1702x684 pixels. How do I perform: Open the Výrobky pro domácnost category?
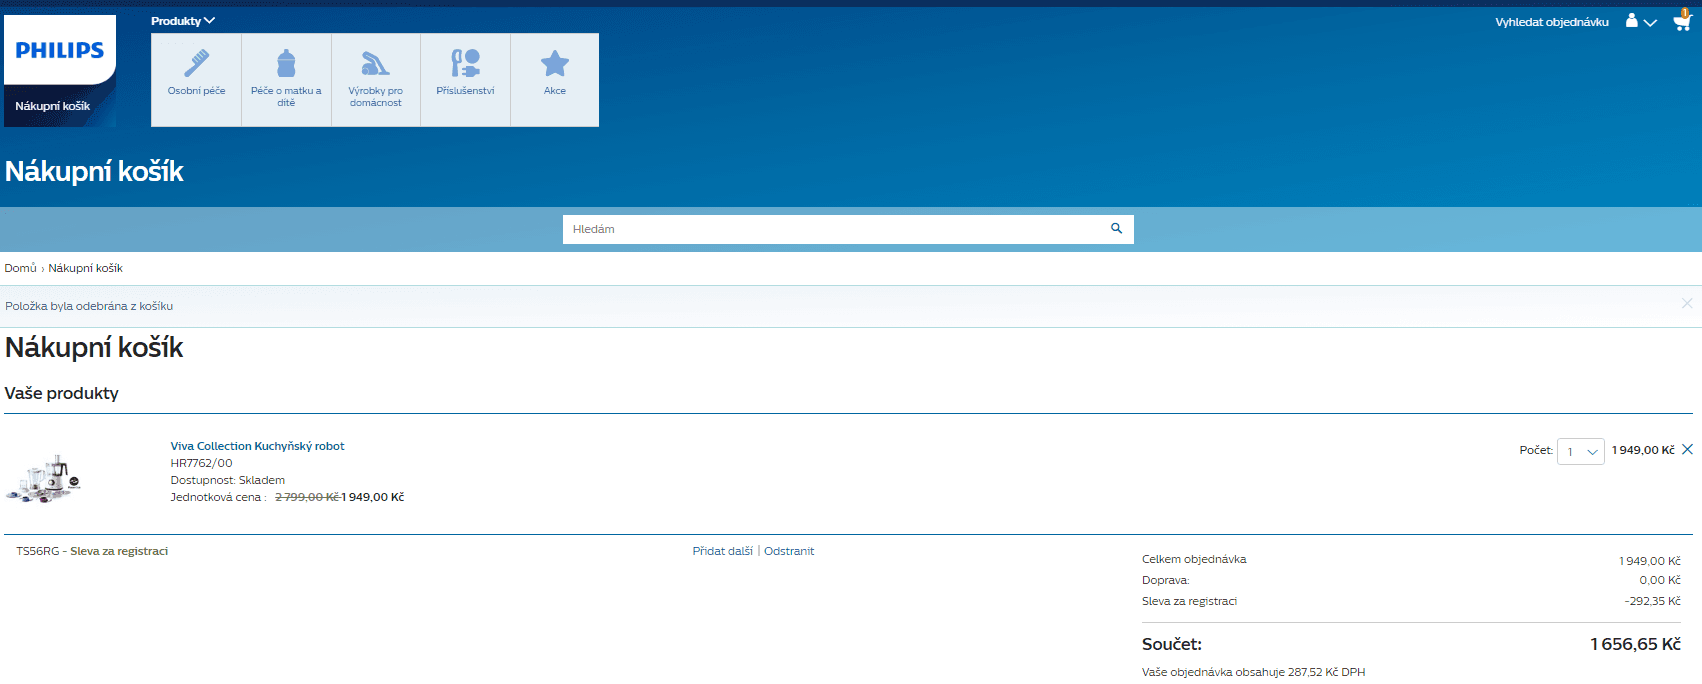[375, 80]
